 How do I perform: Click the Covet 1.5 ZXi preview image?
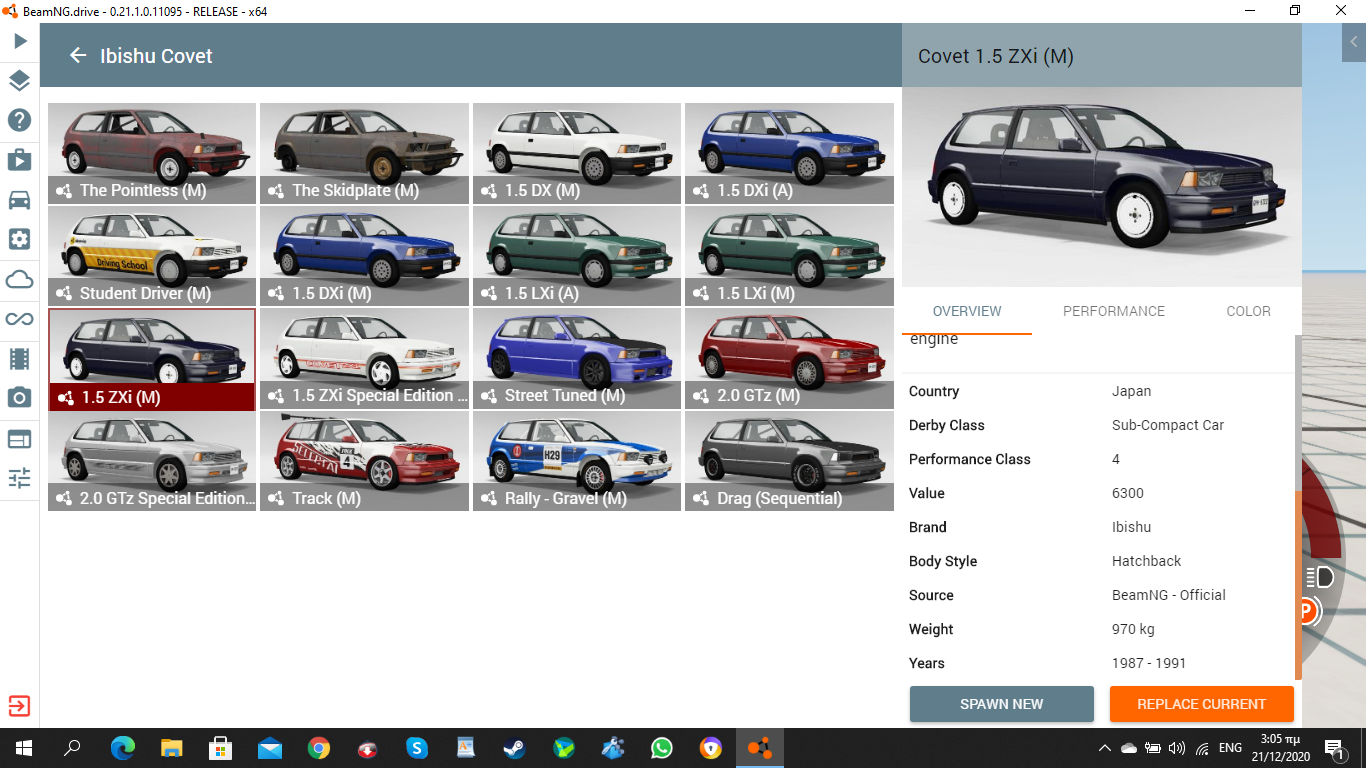[1102, 187]
